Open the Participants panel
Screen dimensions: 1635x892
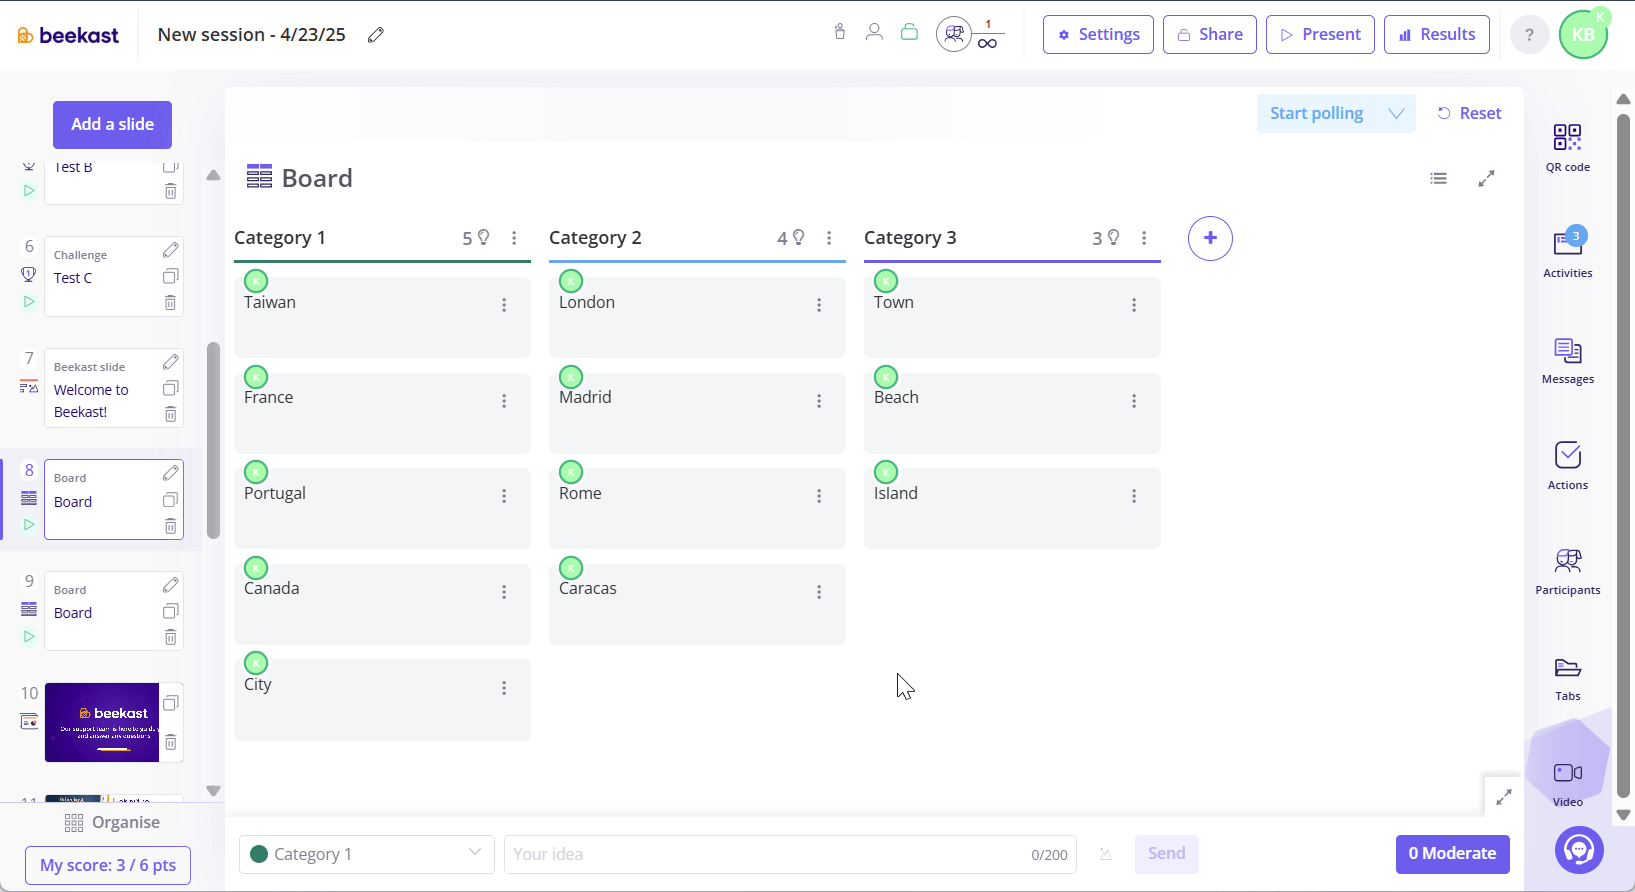pos(1567,572)
